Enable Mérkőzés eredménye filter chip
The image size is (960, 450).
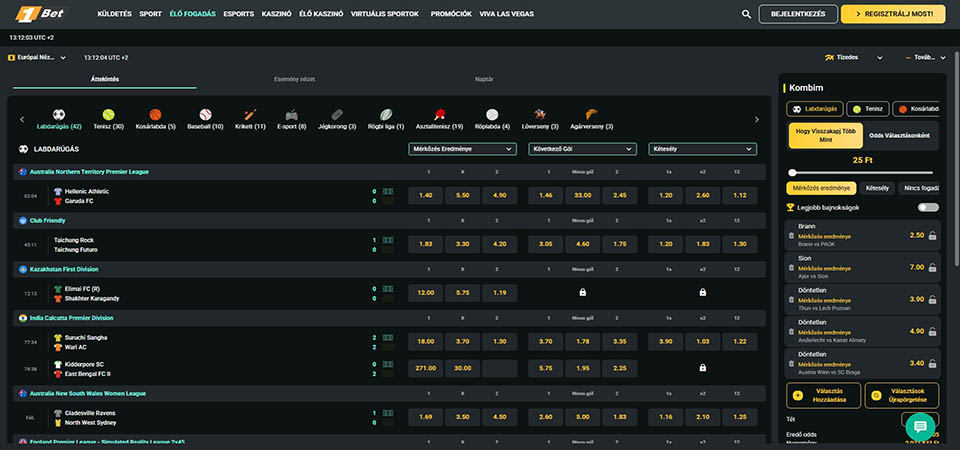821,188
